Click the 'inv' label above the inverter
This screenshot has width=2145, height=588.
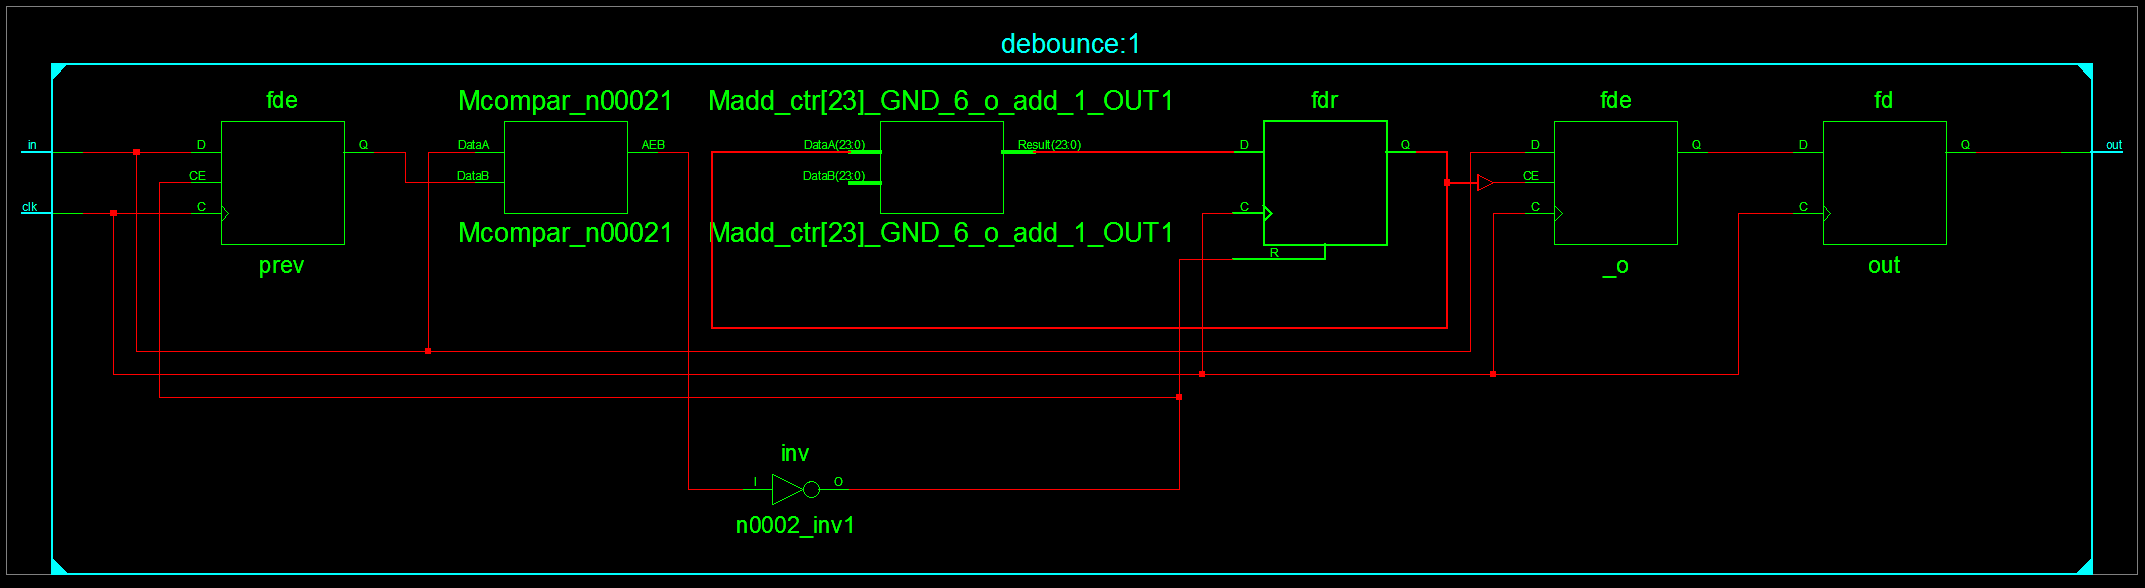point(795,454)
